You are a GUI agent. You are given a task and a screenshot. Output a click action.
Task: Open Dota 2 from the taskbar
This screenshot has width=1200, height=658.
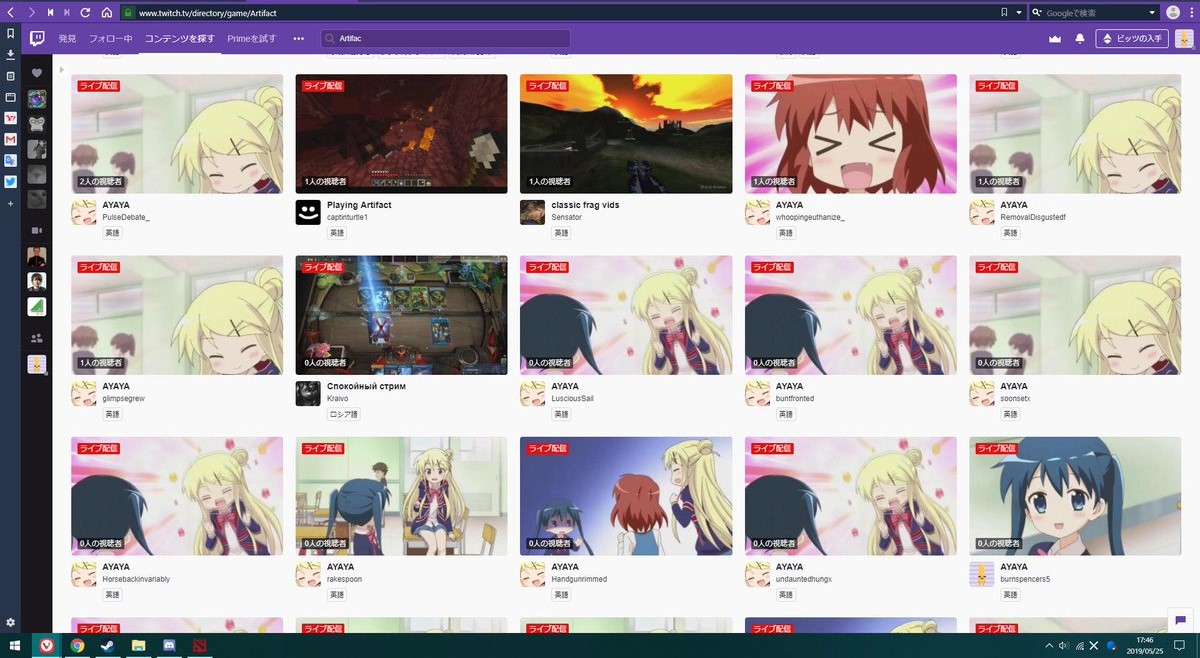(x=201, y=646)
